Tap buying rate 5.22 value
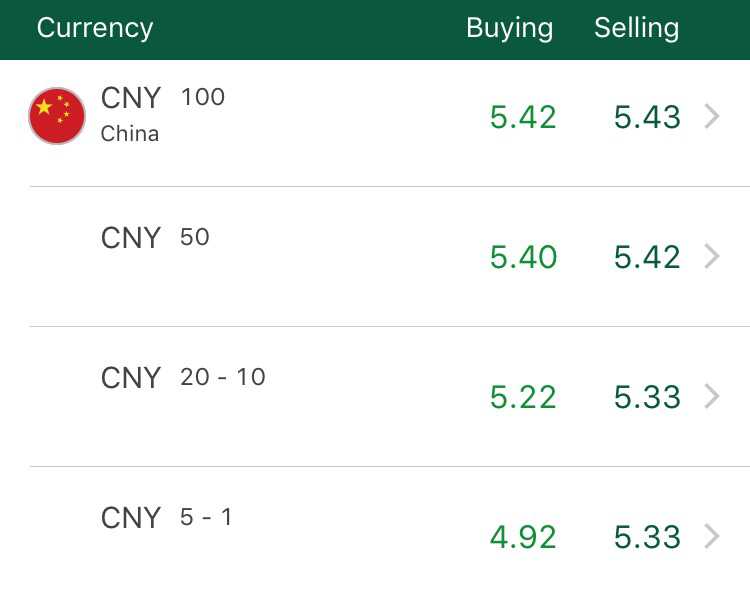750x600 pixels. point(523,397)
